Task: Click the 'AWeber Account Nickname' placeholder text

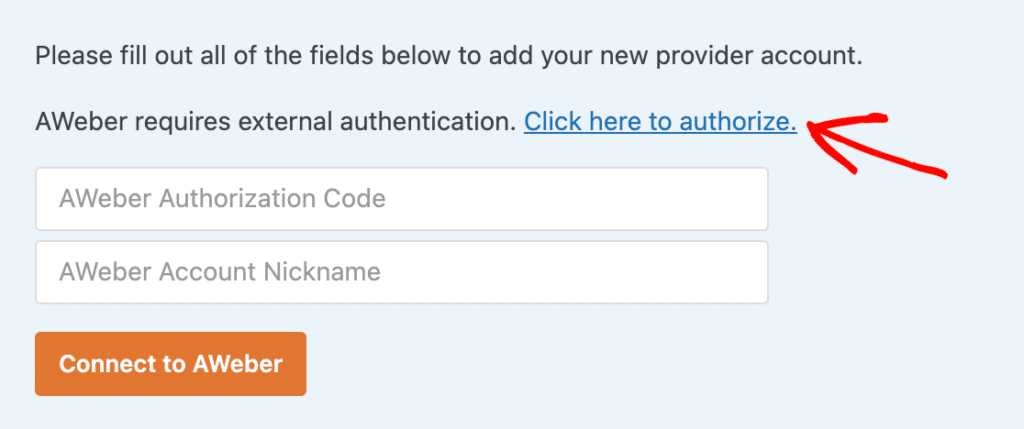Action: (220, 272)
